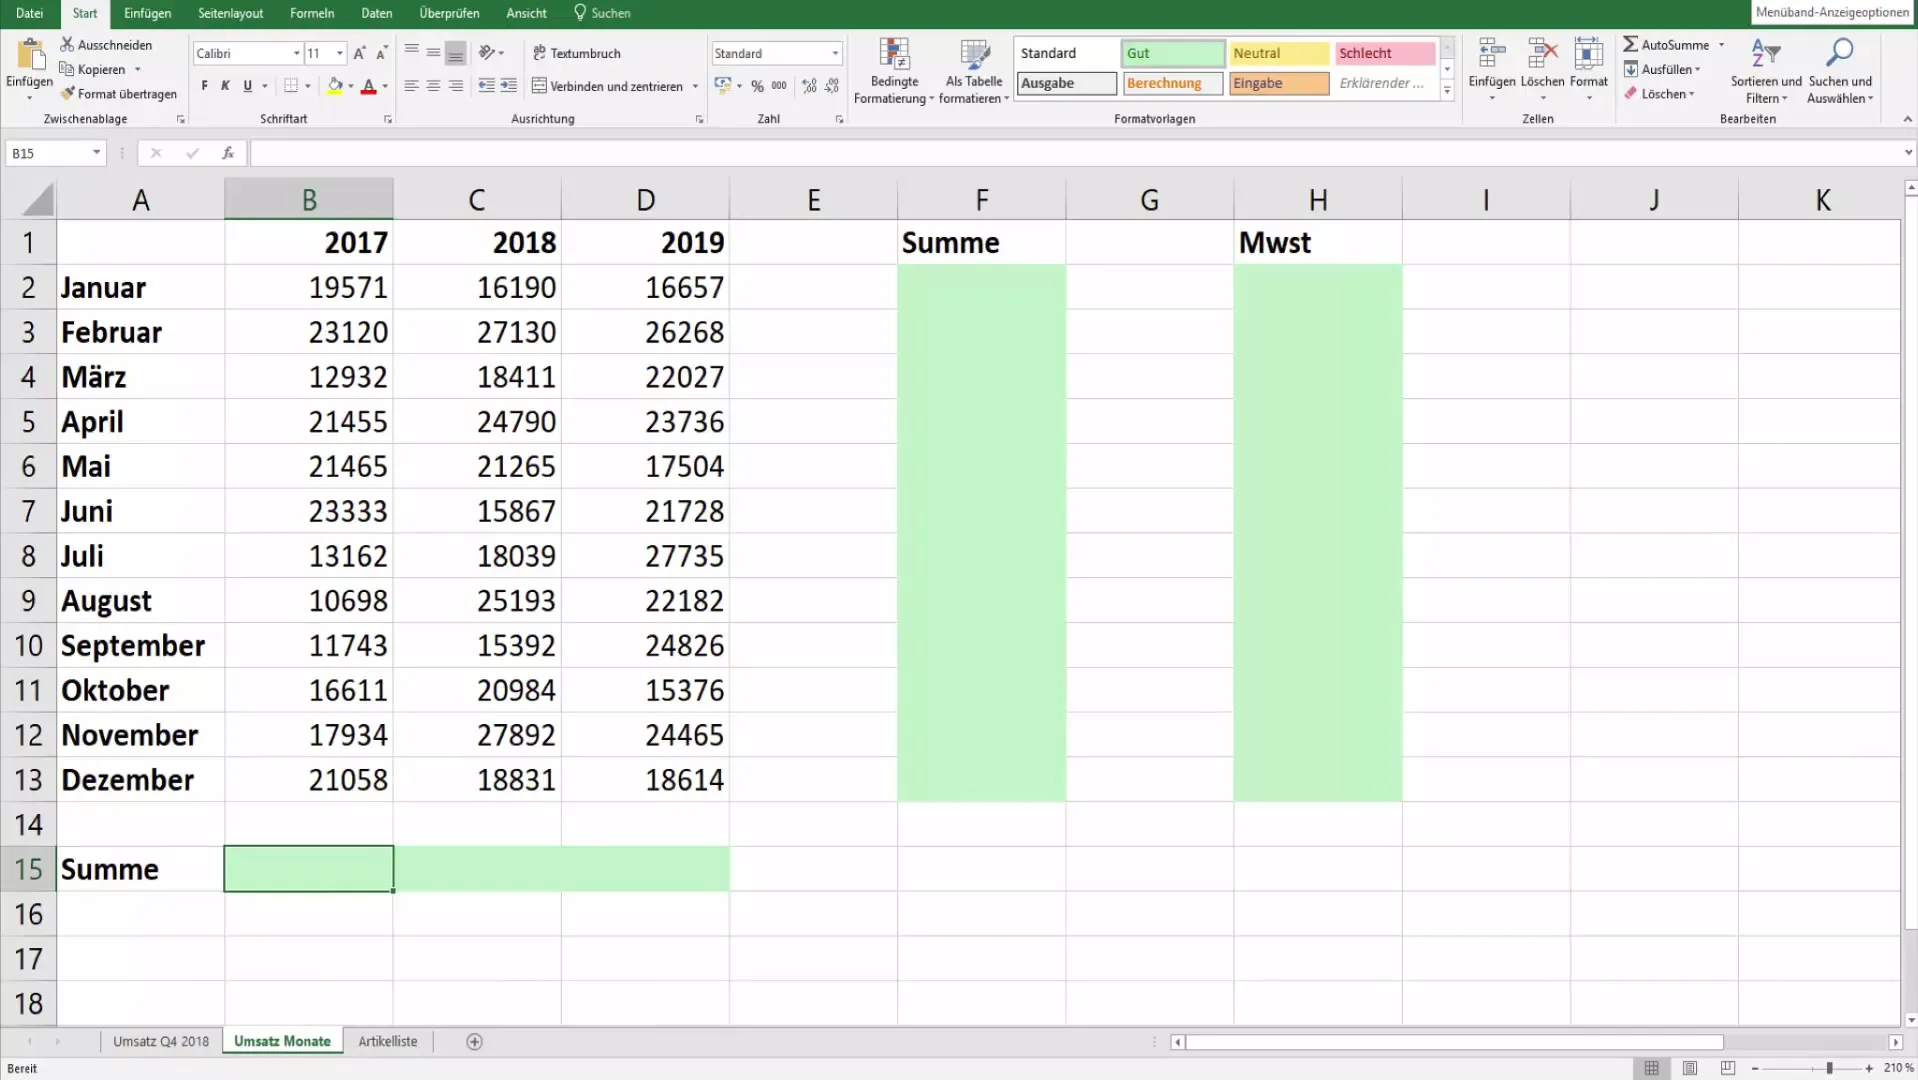Add a decimal place
Viewport: 1918px width, 1080px height.
click(x=809, y=86)
